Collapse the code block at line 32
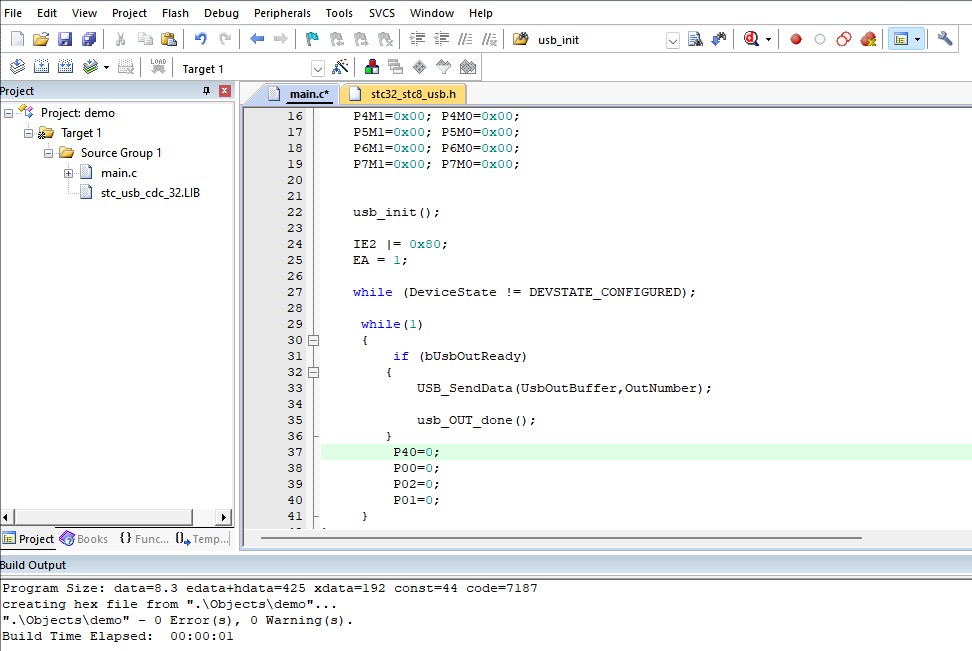The width and height of the screenshot is (972, 651). [314, 373]
